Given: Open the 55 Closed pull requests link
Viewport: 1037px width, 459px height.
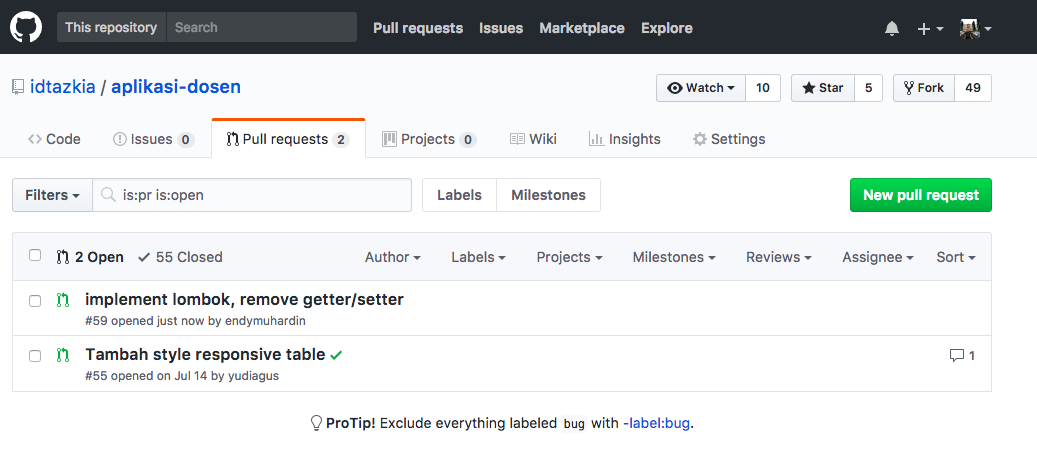Looking at the screenshot, I should point(180,257).
